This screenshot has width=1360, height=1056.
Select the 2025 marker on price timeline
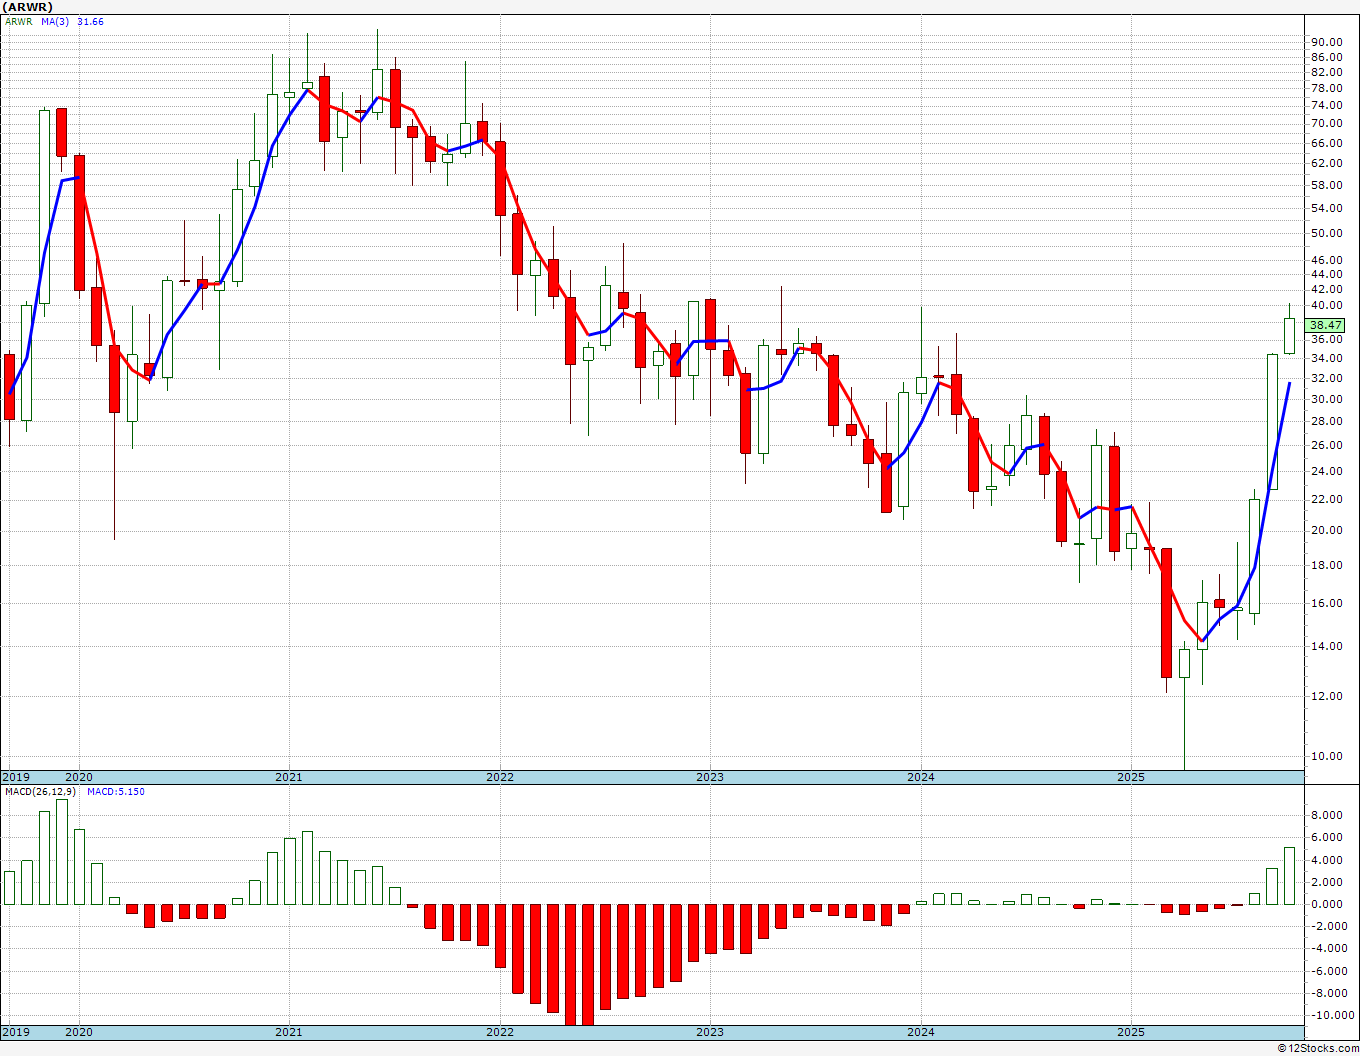point(1131,777)
